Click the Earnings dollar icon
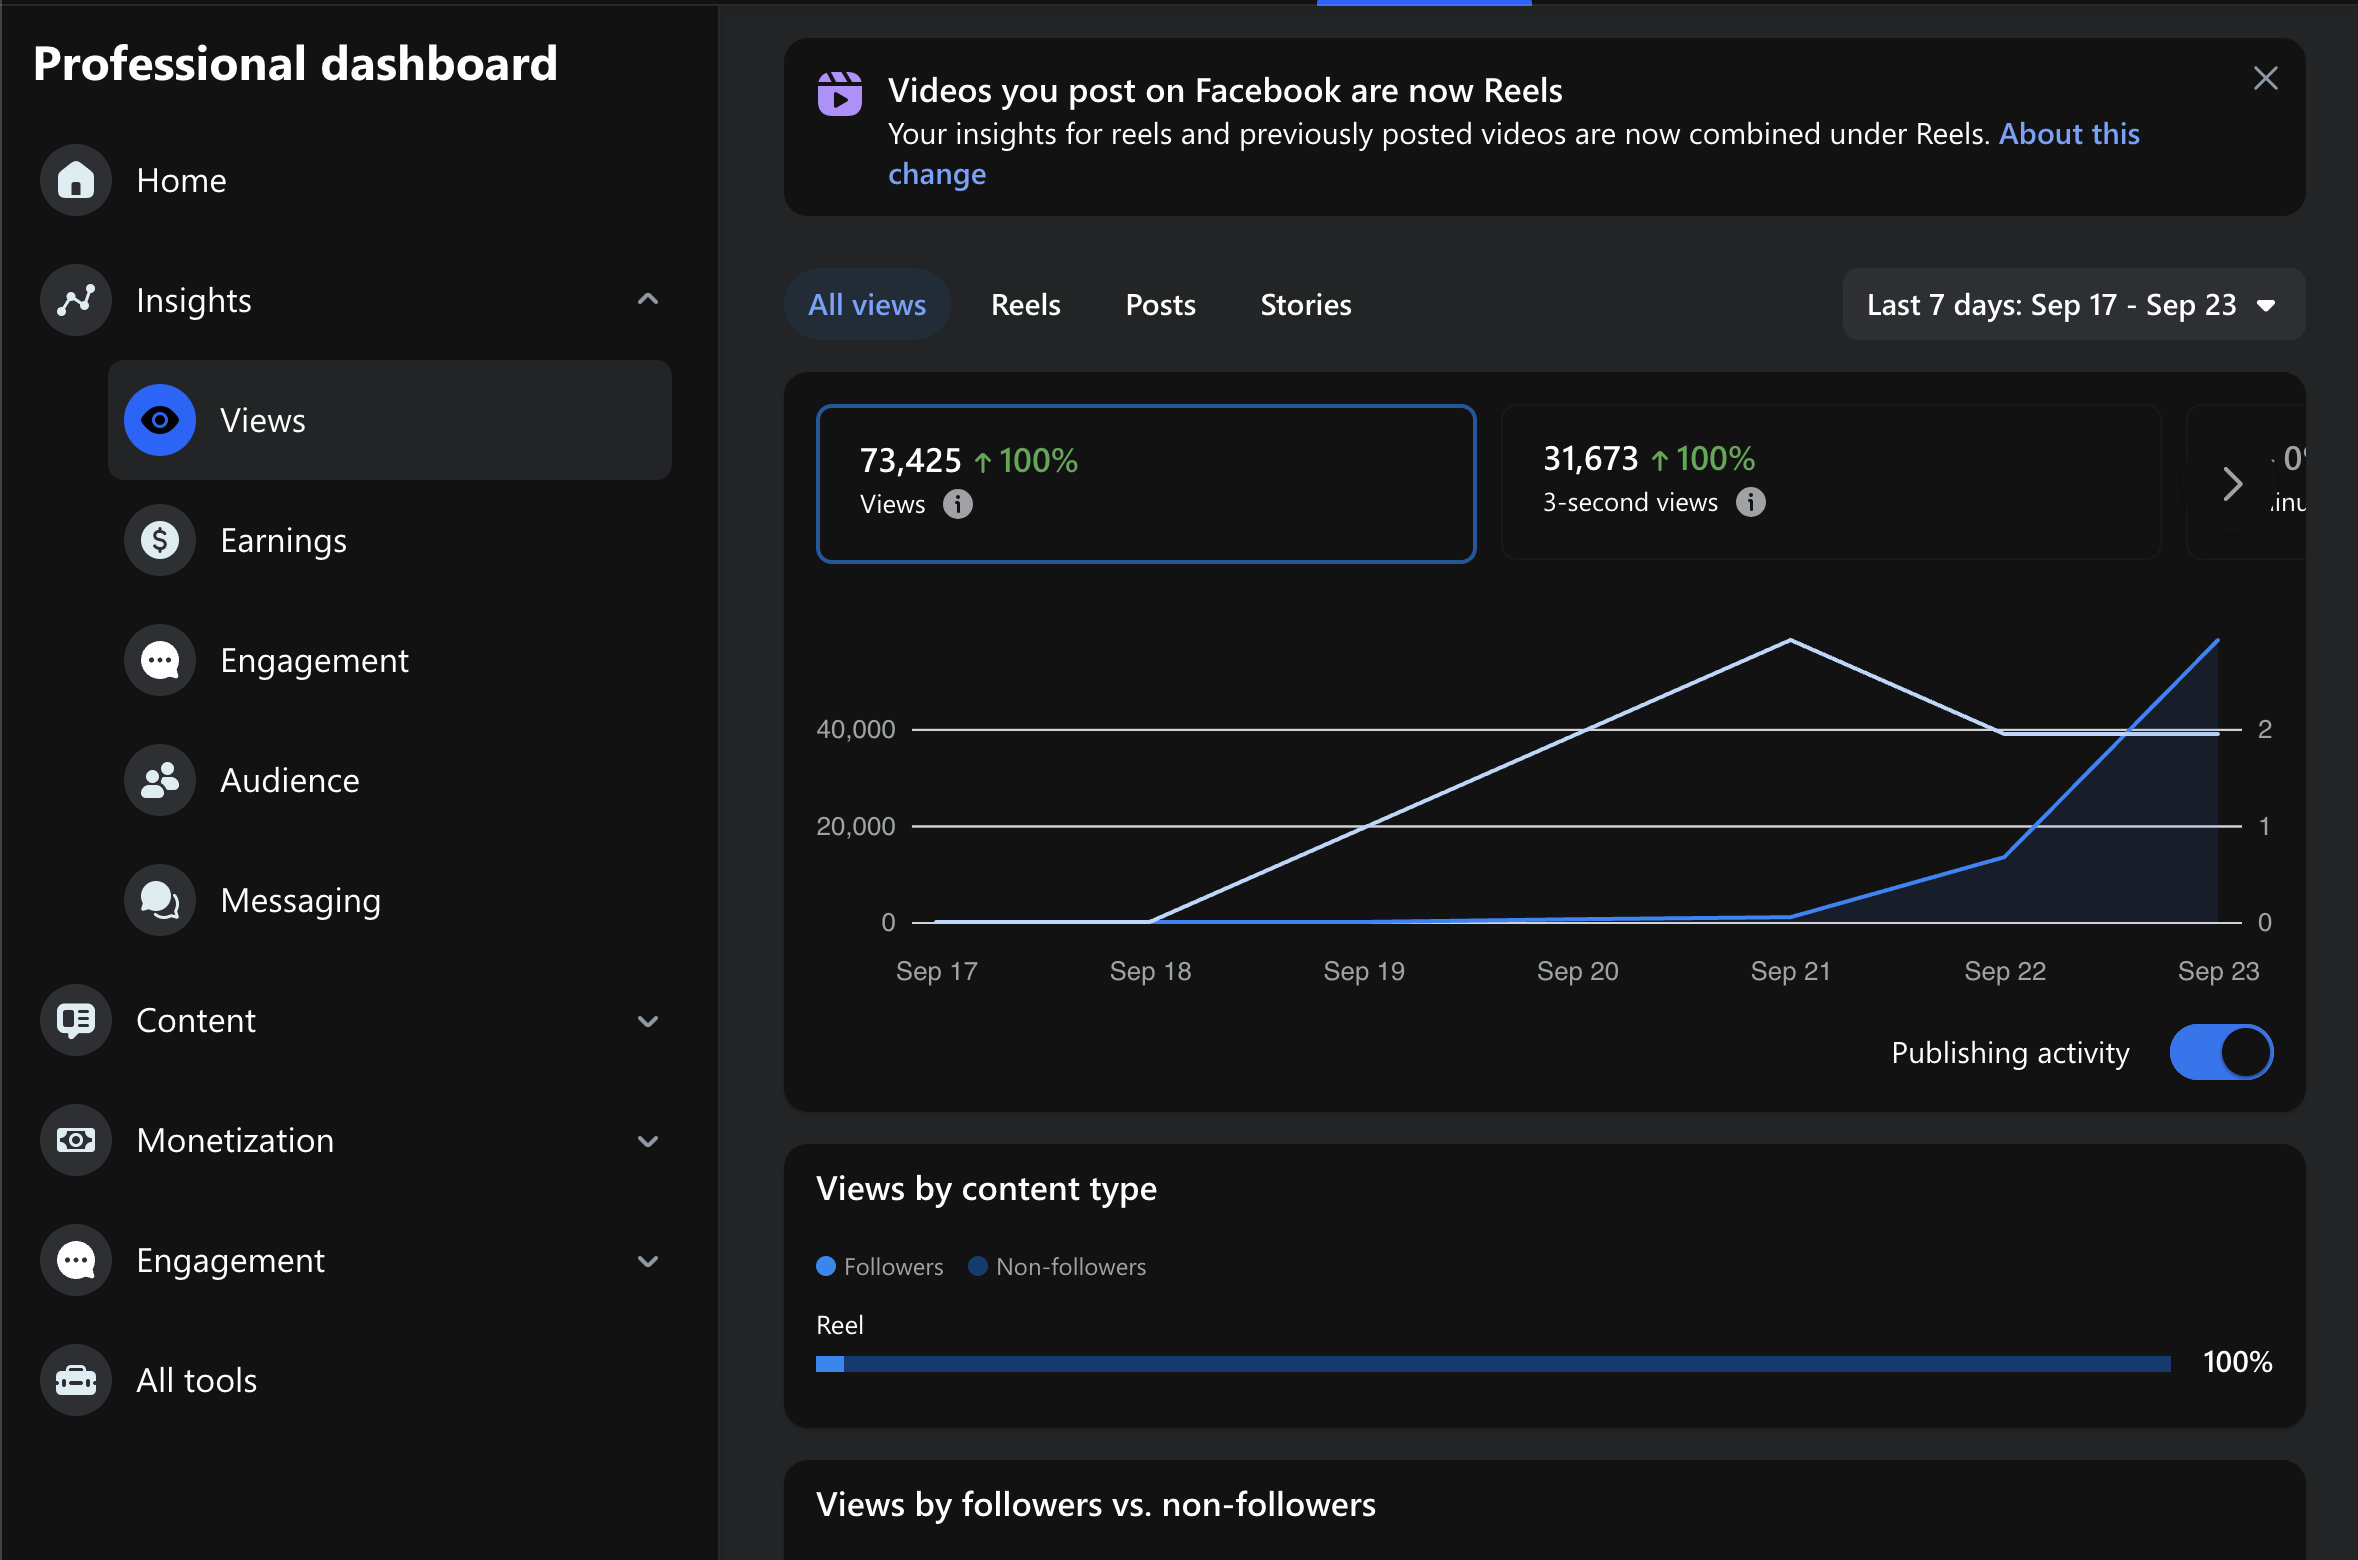The height and width of the screenshot is (1560, 2358). (160, 540)
